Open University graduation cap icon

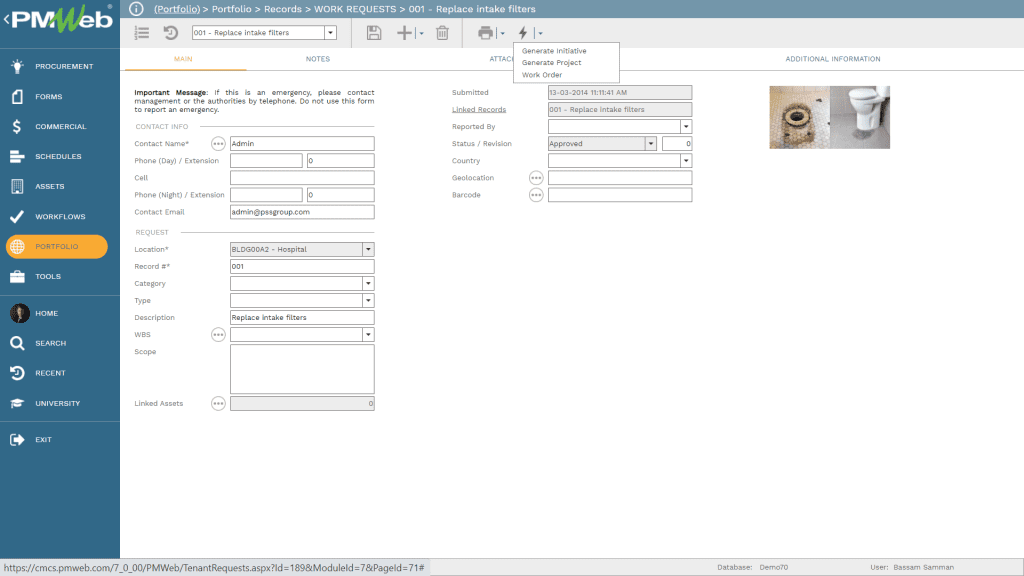point(17,403)
